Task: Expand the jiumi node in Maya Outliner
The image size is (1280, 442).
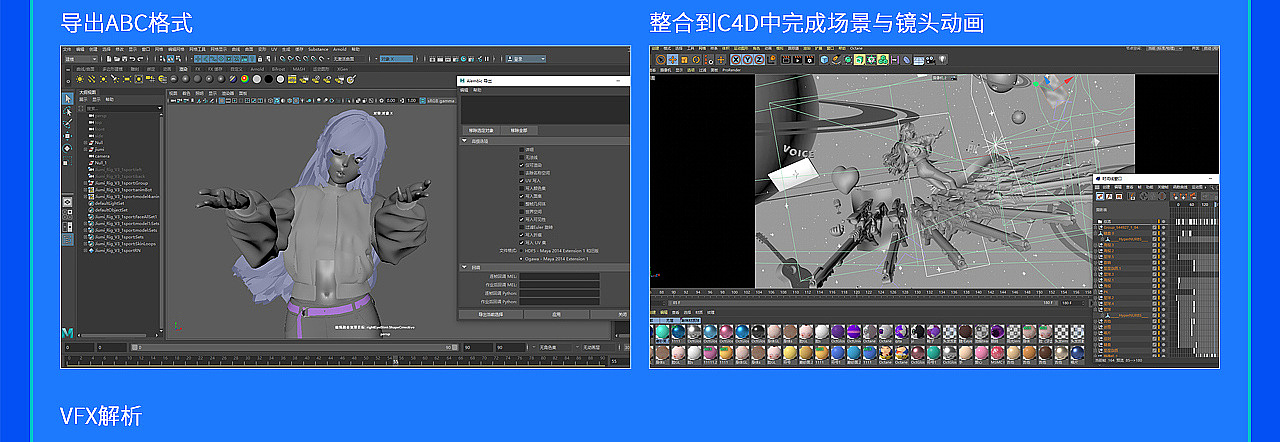Action: (85, 149)
